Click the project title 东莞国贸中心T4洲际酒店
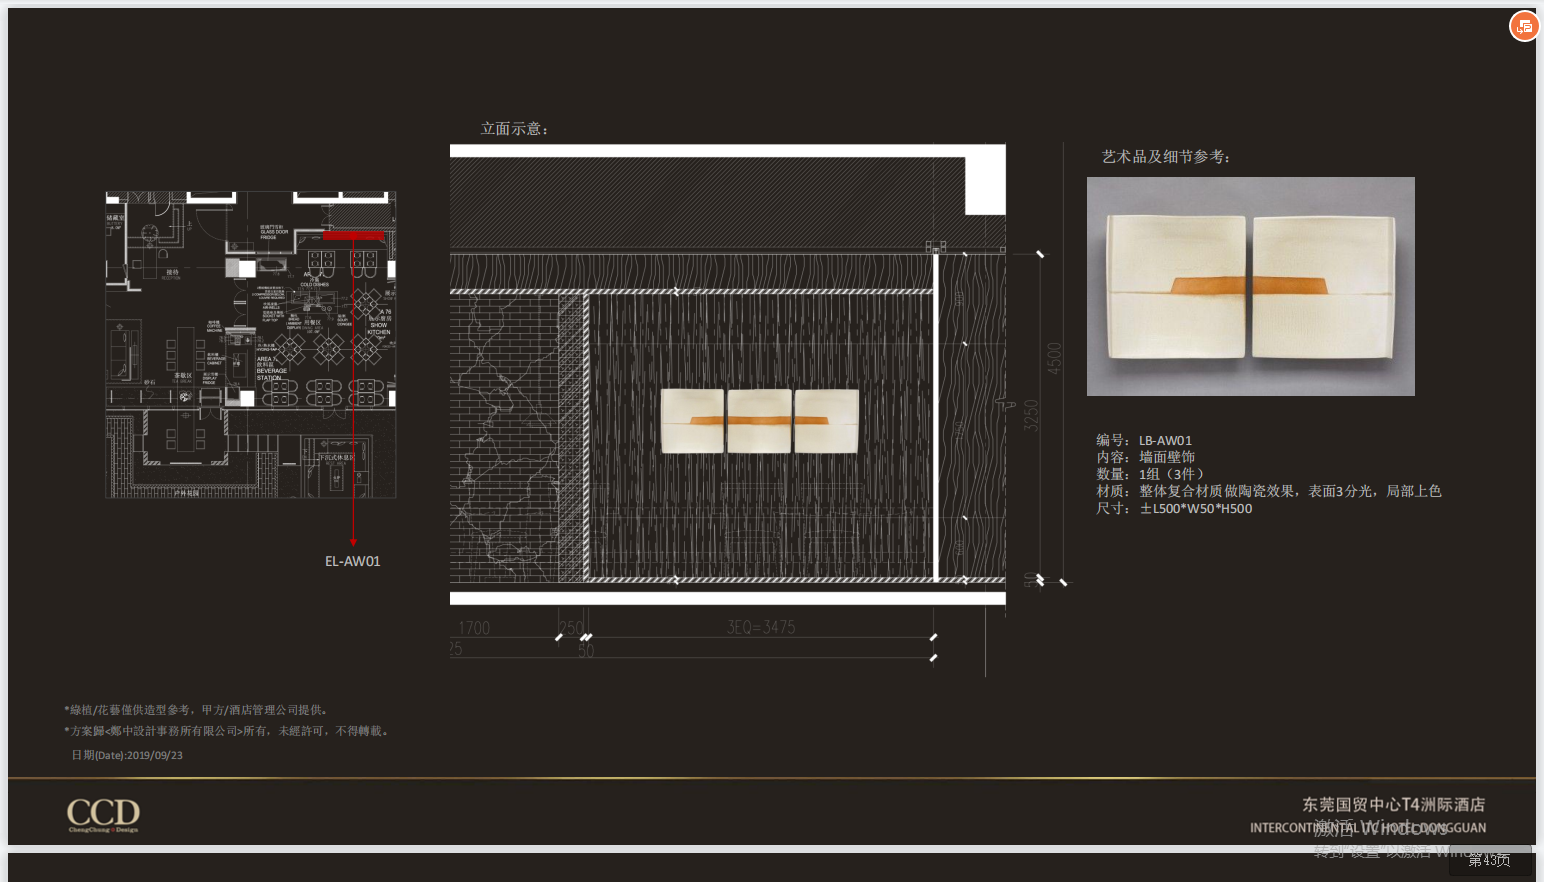 1393,804
